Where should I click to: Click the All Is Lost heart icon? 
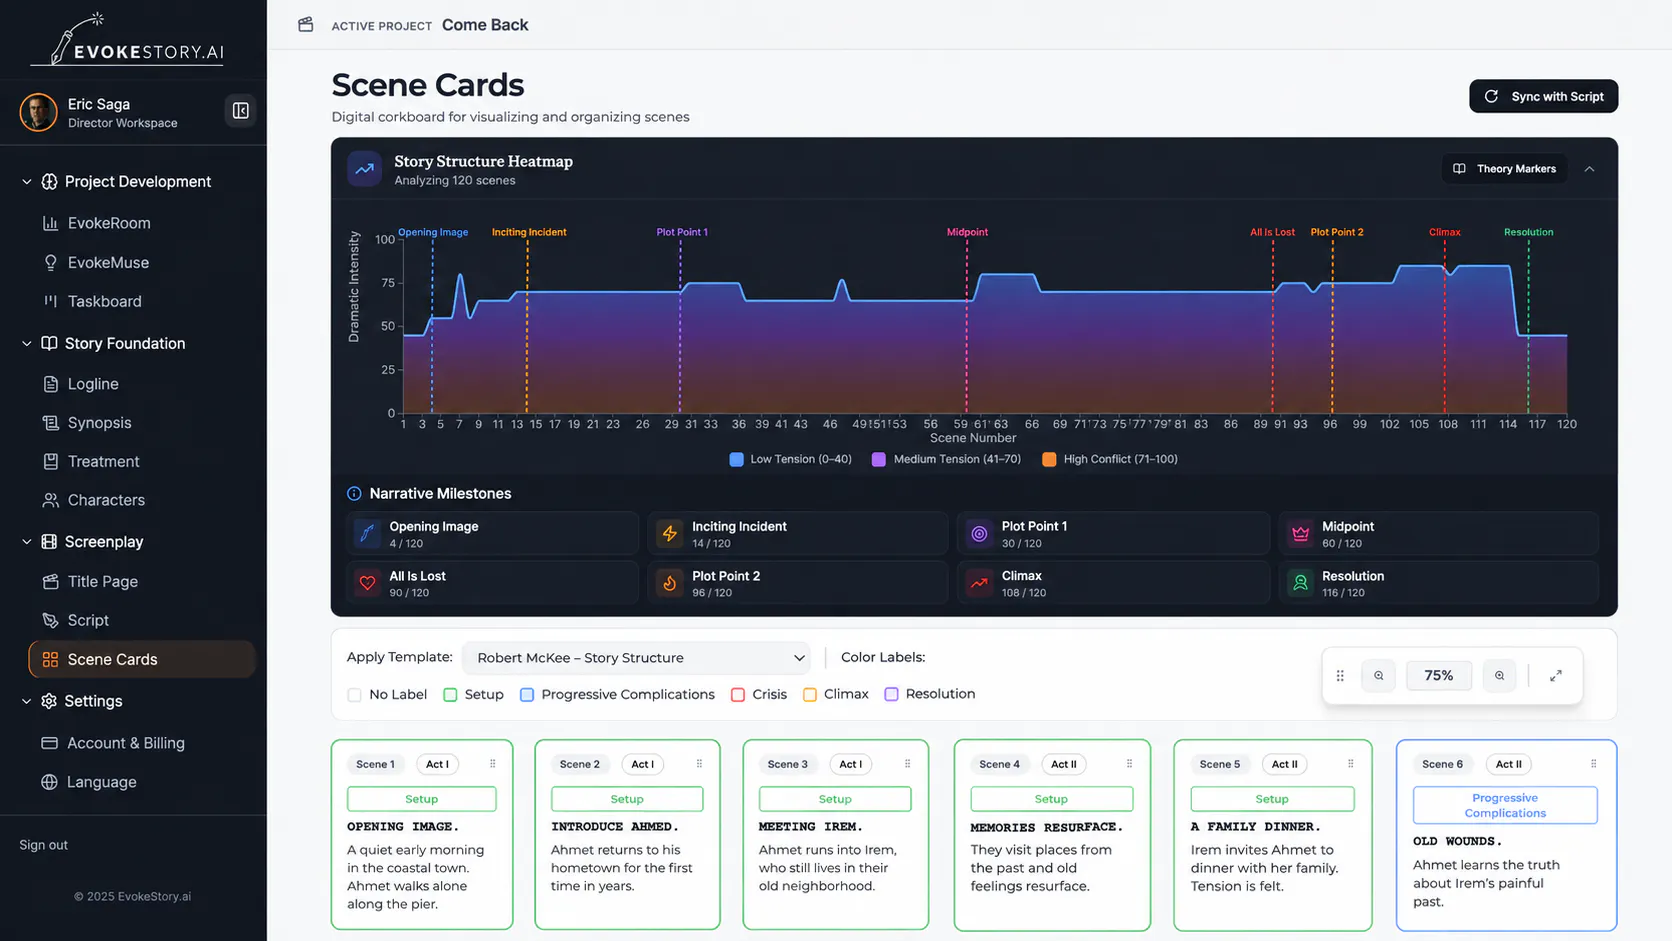click(368, 583)
